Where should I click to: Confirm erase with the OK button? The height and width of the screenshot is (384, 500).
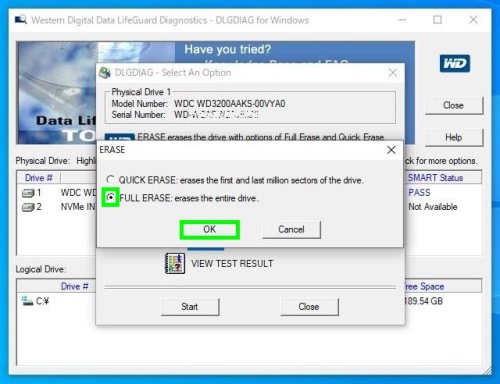210,230
